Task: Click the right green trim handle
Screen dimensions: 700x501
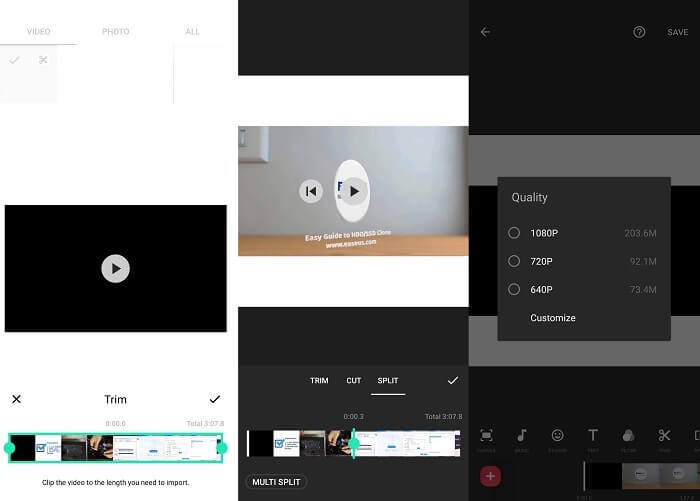Action: (222, 447)
